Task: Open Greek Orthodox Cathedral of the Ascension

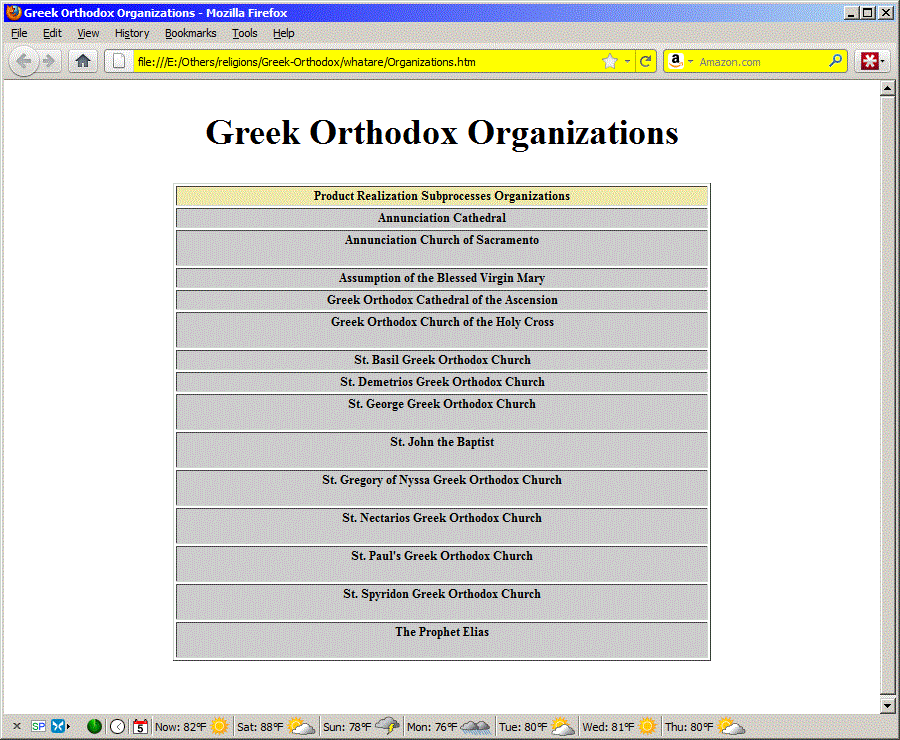Action: coord(442,300)
